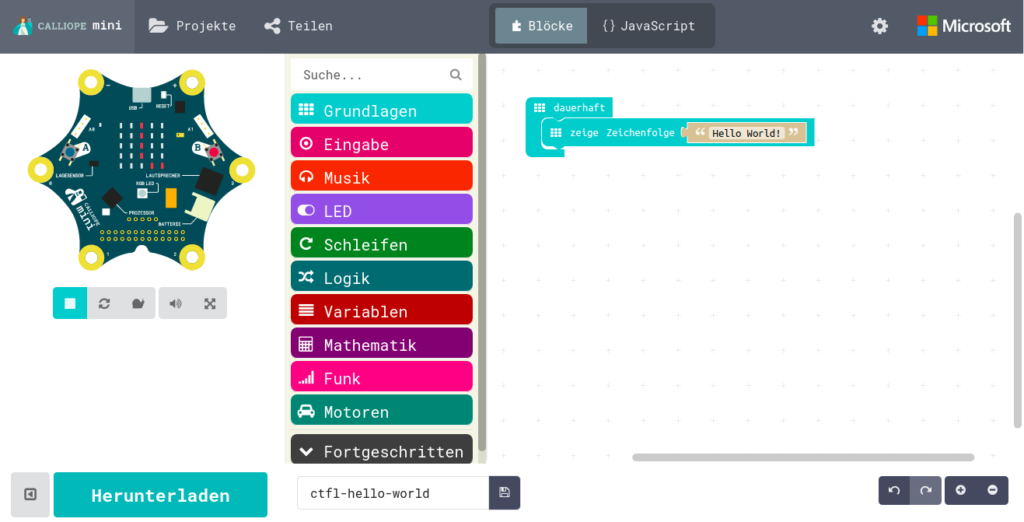Redo the last undone change
1024x522 pixels.
pyautogui.click(x=926, y=491)
